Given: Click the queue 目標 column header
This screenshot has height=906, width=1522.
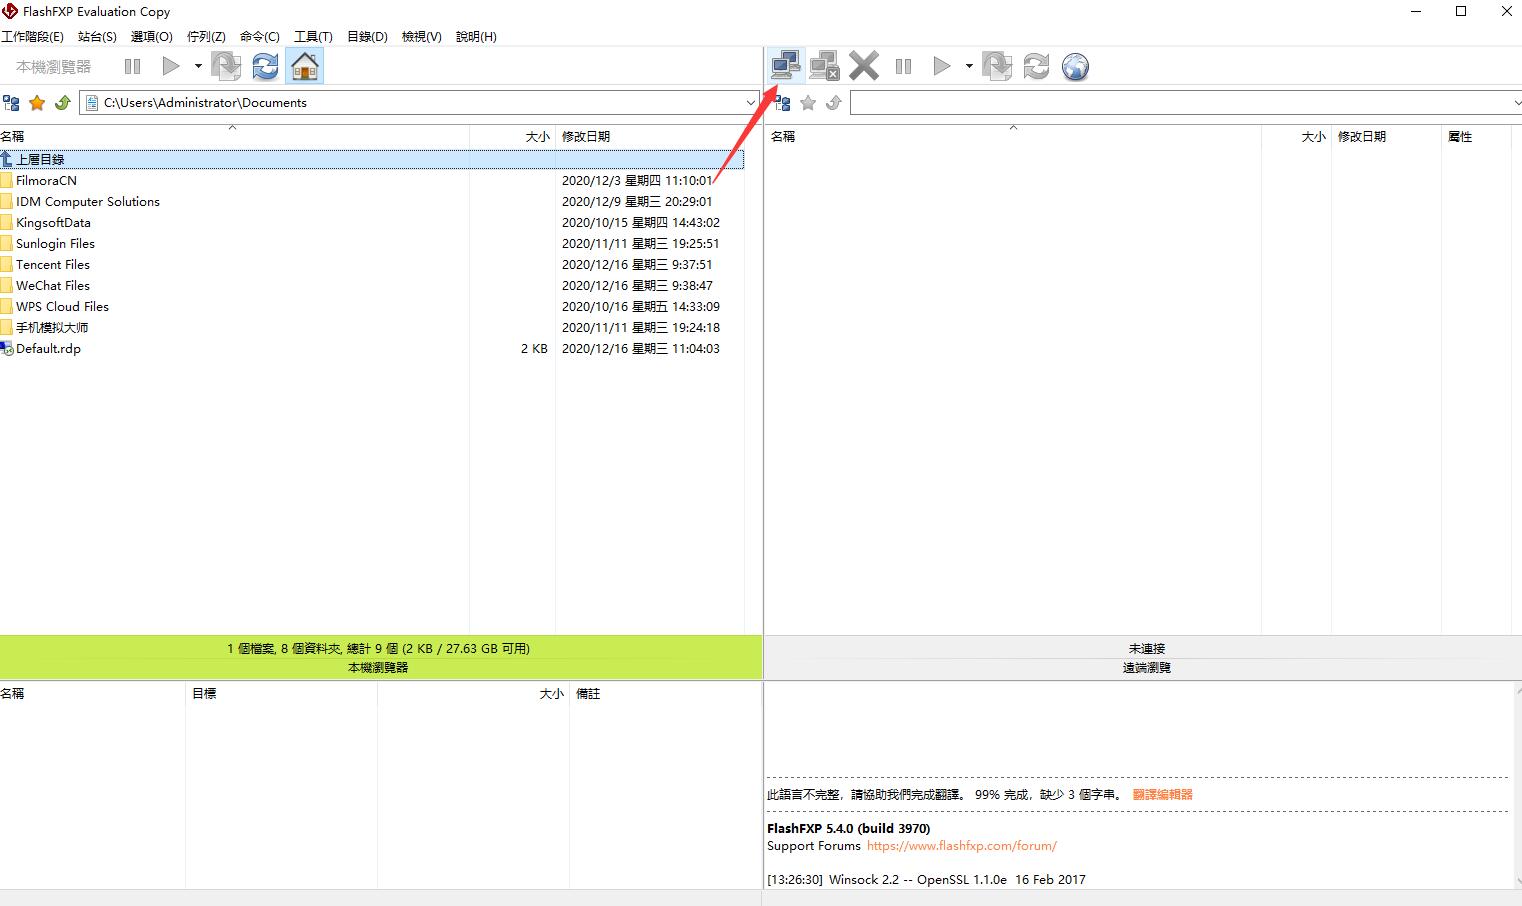Looking at the screenshot, I should point(281,693).
